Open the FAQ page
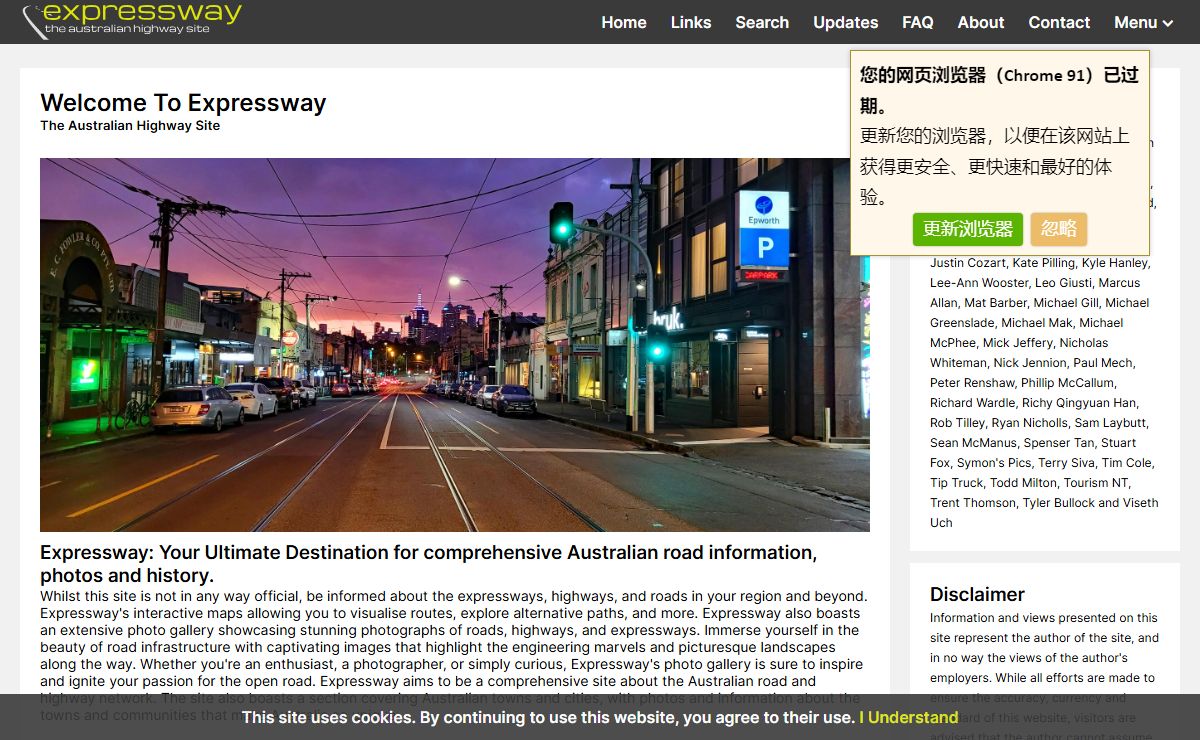The height and width of the screenshot is (740, 1200). coord(917,22)
